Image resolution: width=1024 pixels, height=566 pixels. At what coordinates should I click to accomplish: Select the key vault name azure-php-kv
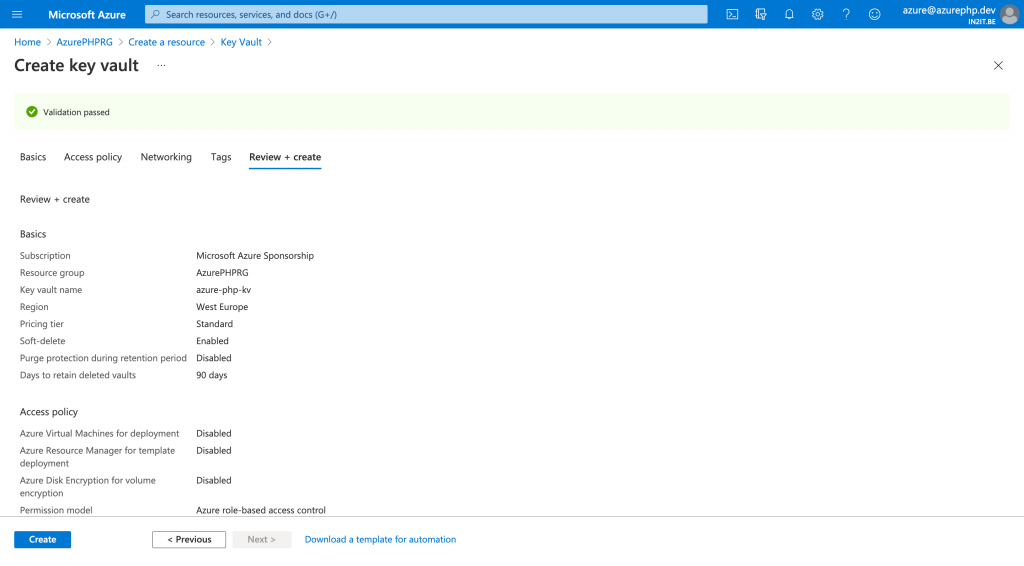pos(223,289)
